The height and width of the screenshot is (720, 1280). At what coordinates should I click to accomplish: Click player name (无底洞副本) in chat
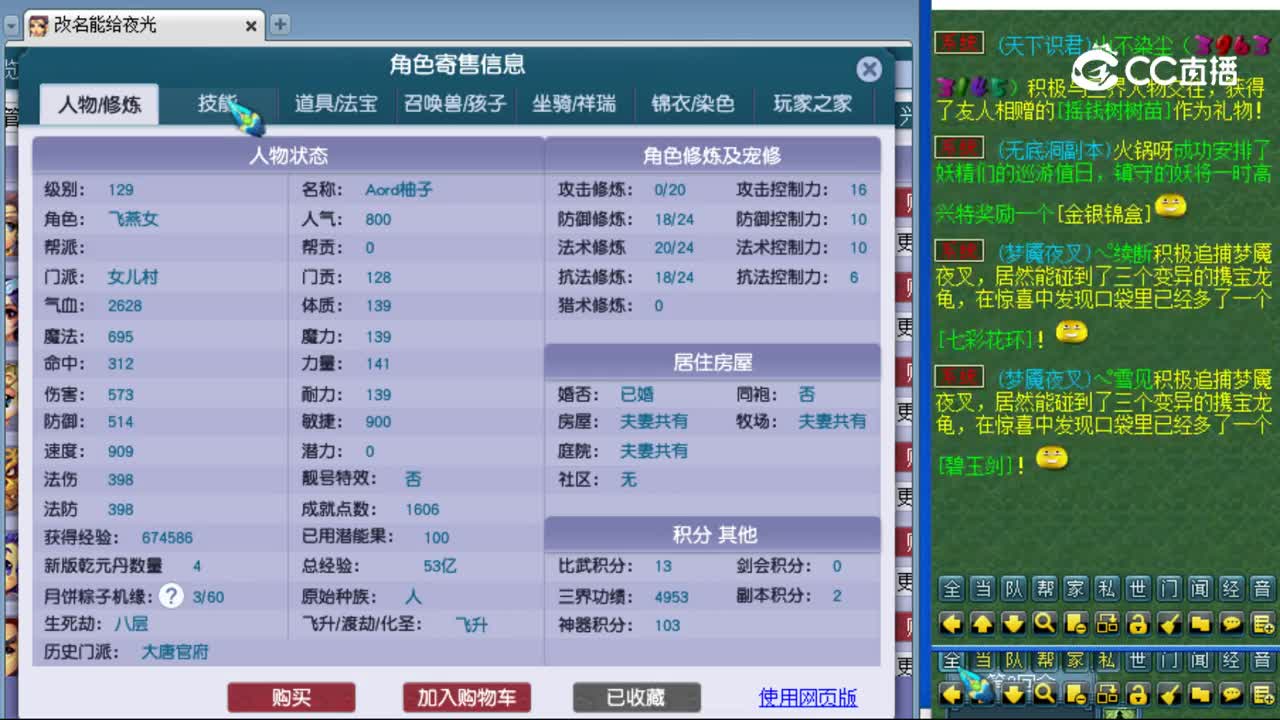pyautogui.click(x=1053, y=150)
